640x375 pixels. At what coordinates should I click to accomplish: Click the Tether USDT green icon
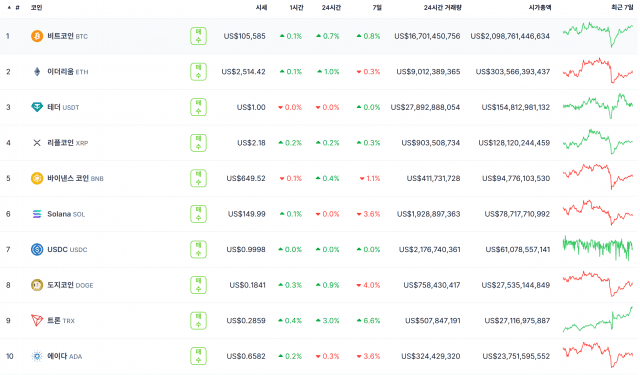(37, 107)
